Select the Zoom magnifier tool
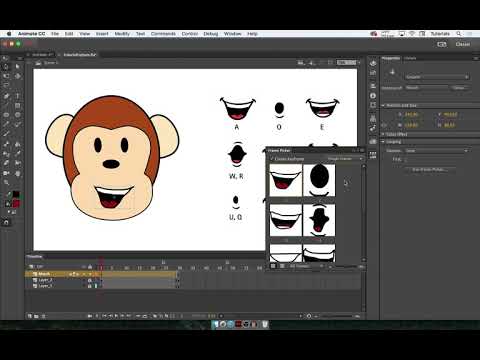 [x=6, y=183]
